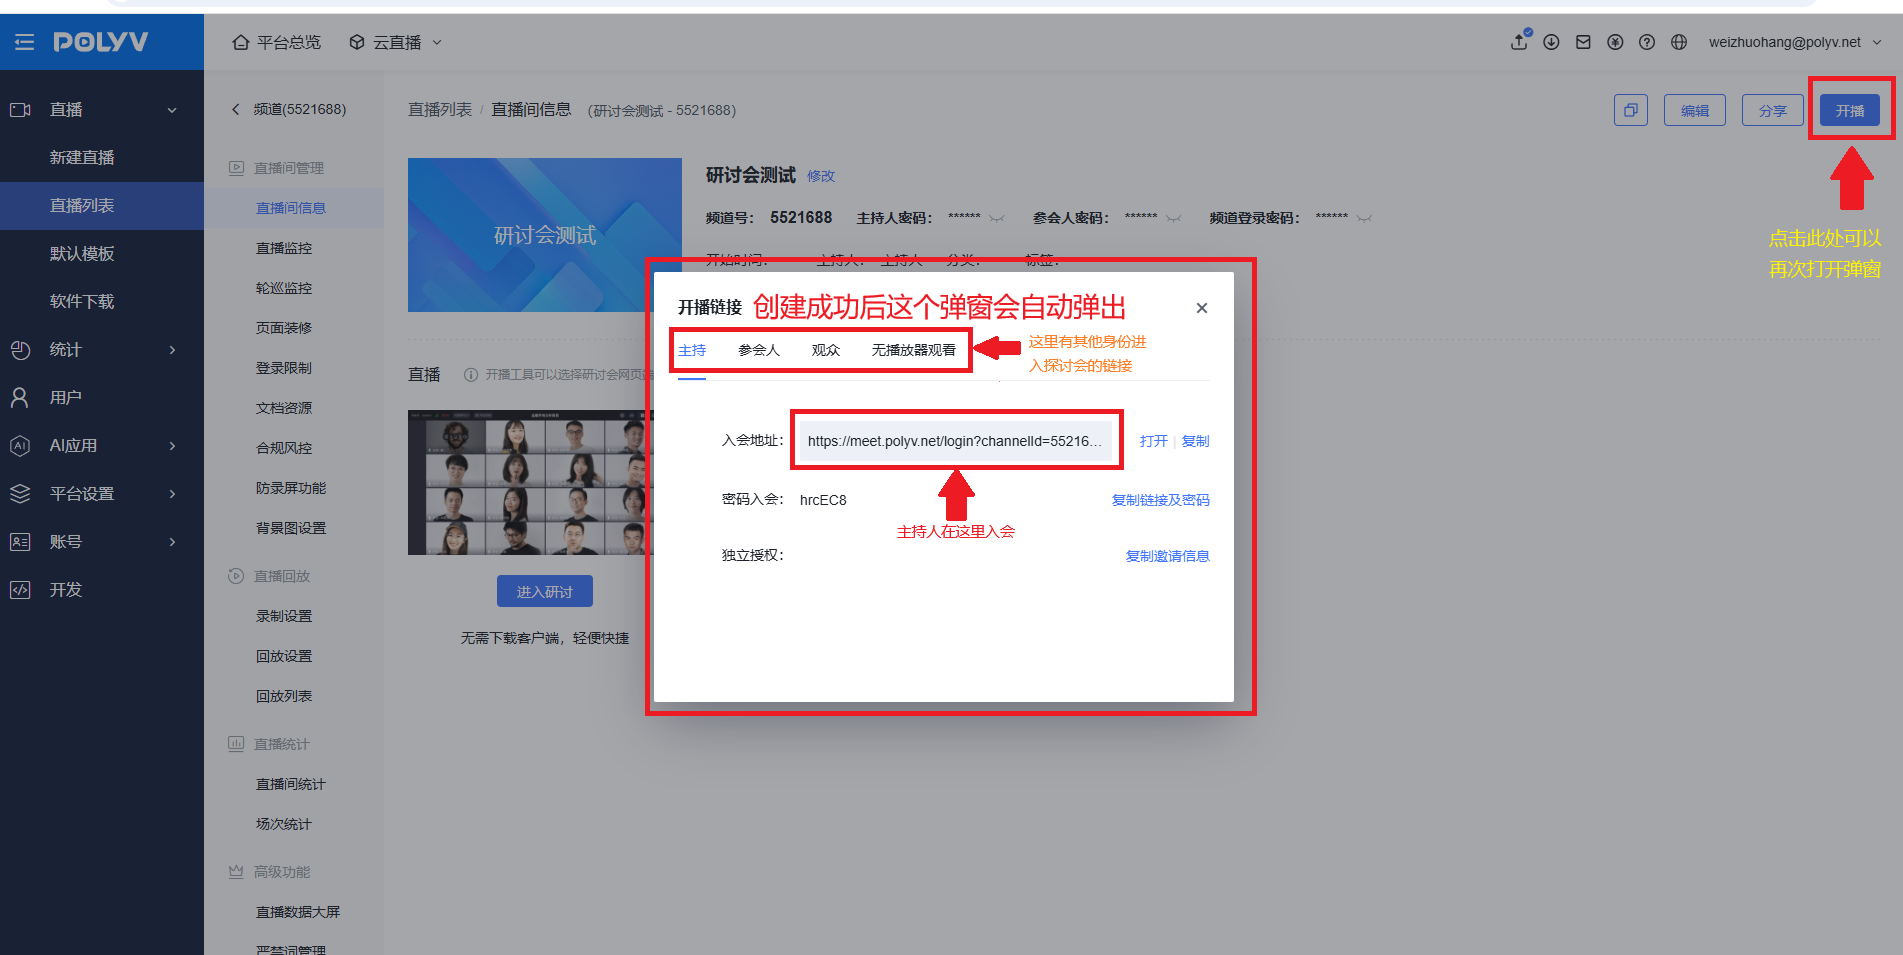Open the download center icon in header
Screen dimensions: 1903x955
click(x=1551, y=42)
